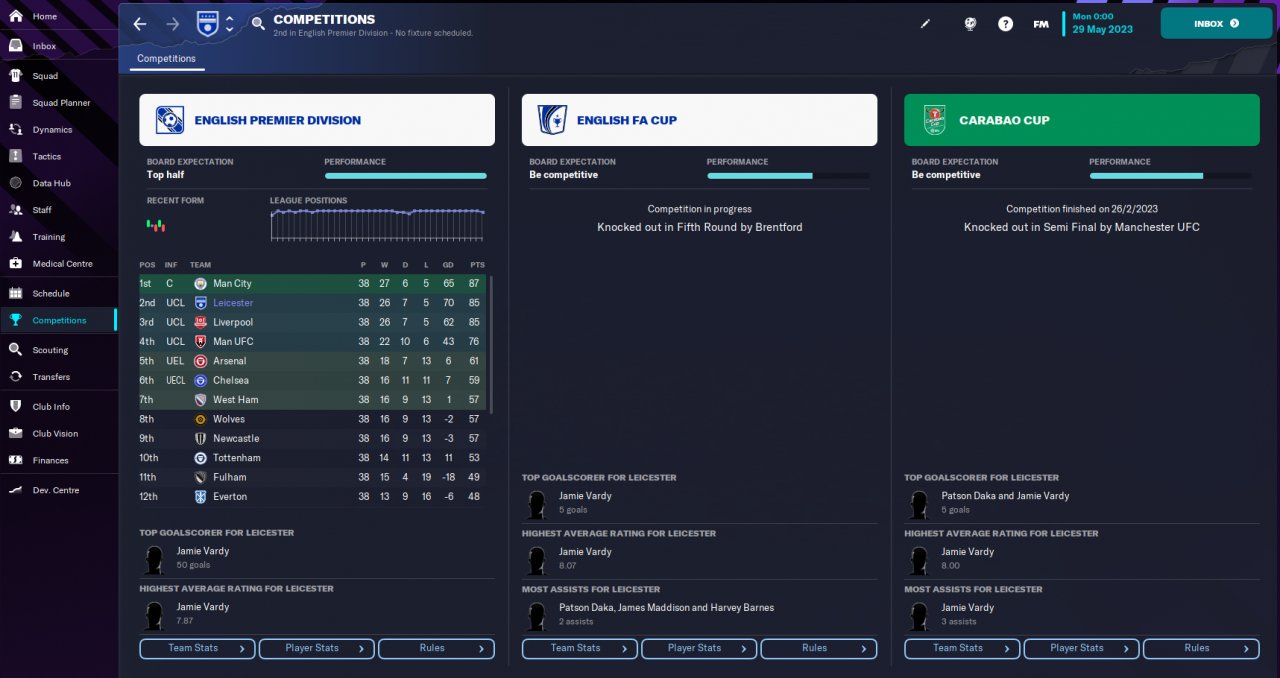This screenshot has width=1280, height=678.
Task: Click the Staff sidebar icon
Action: [15, 210]
